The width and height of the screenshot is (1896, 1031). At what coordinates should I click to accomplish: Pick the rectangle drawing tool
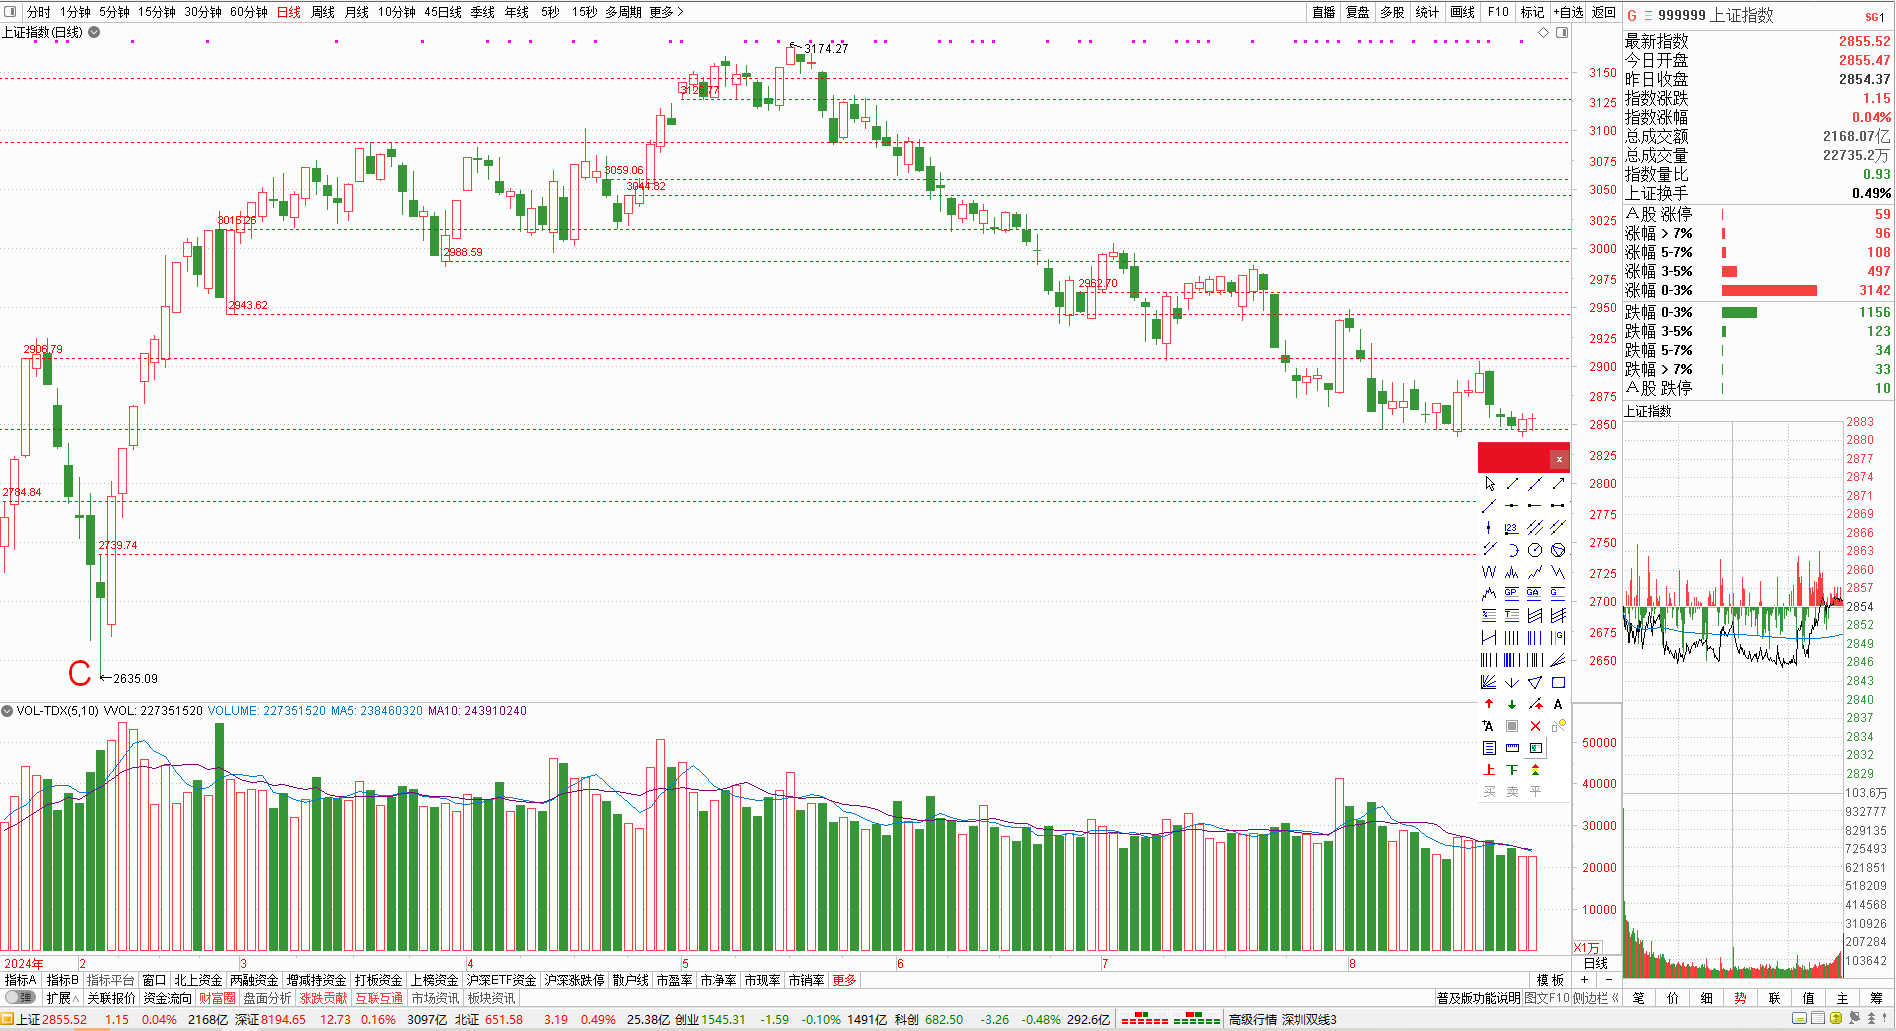tap(1558, 683)
